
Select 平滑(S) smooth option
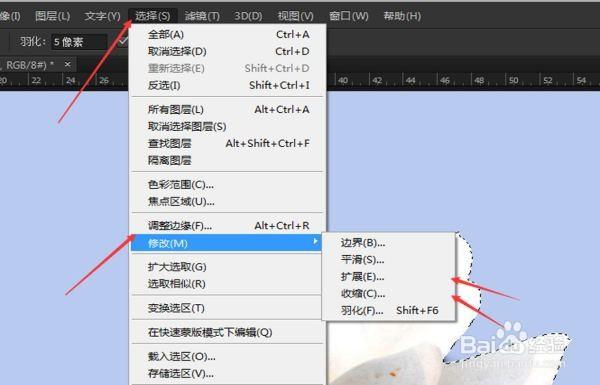point(389,259)
